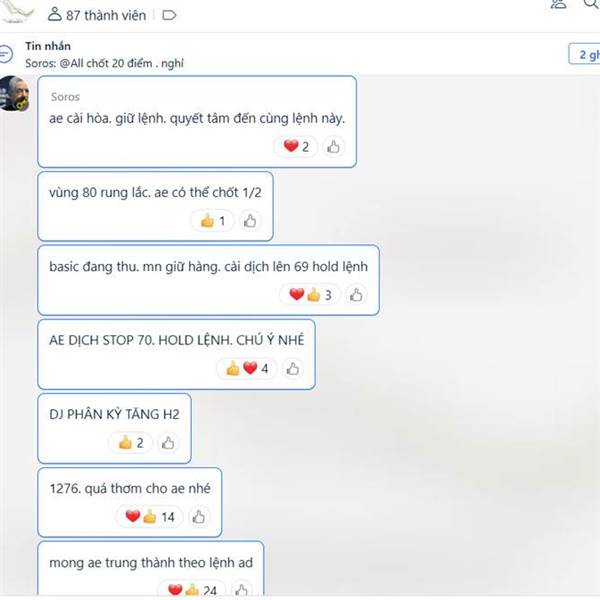Open the 4 reactions on 'AE DỊCH STOP 70' message
Viewport: 600px width, 600px height.
(x=246, y=368)
